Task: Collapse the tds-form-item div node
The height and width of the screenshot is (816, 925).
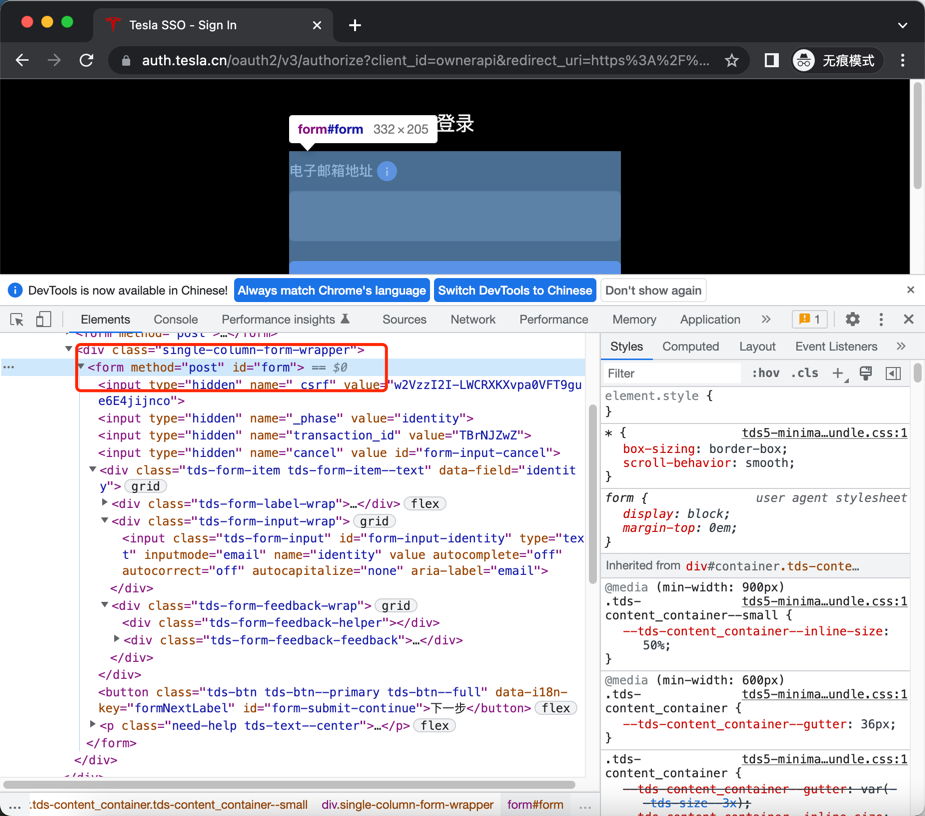Action: coord(93,470)
